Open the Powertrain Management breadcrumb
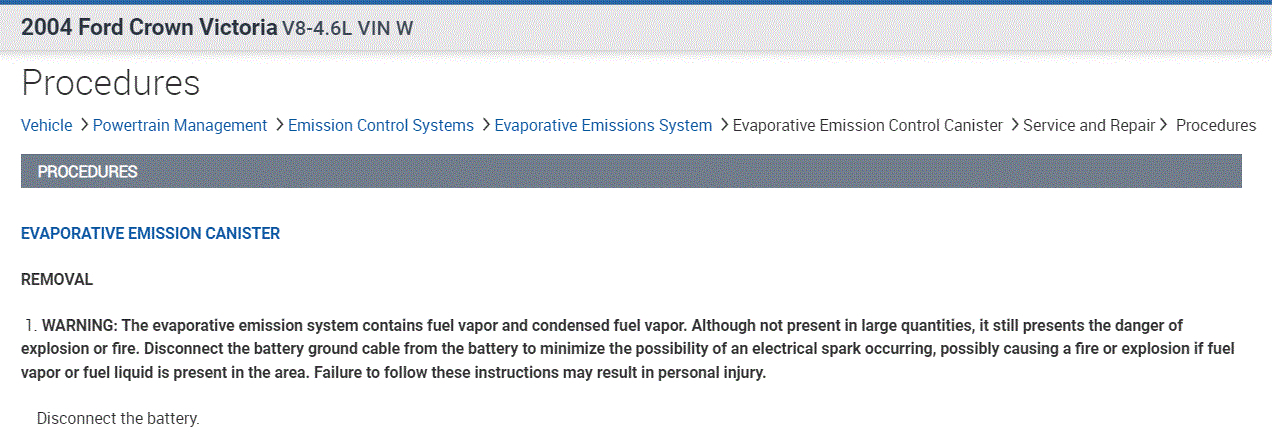The width and height of the screenshot is (1272, 440). [x=180, y=126]
